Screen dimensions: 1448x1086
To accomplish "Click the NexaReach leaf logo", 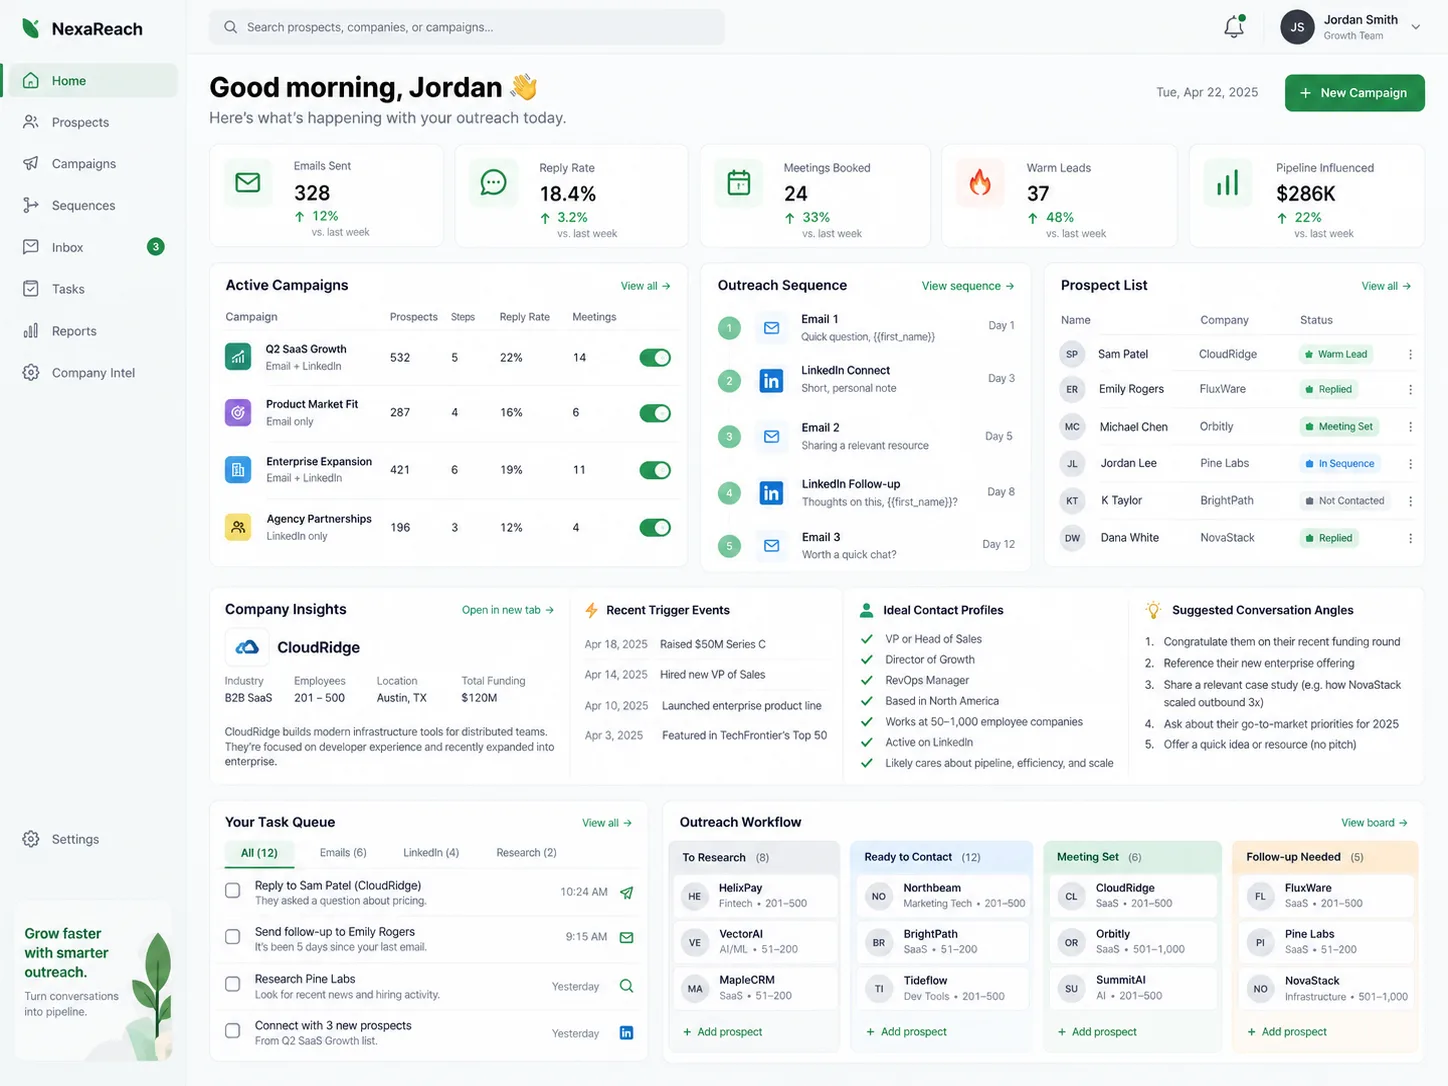I will click(31, 28).
